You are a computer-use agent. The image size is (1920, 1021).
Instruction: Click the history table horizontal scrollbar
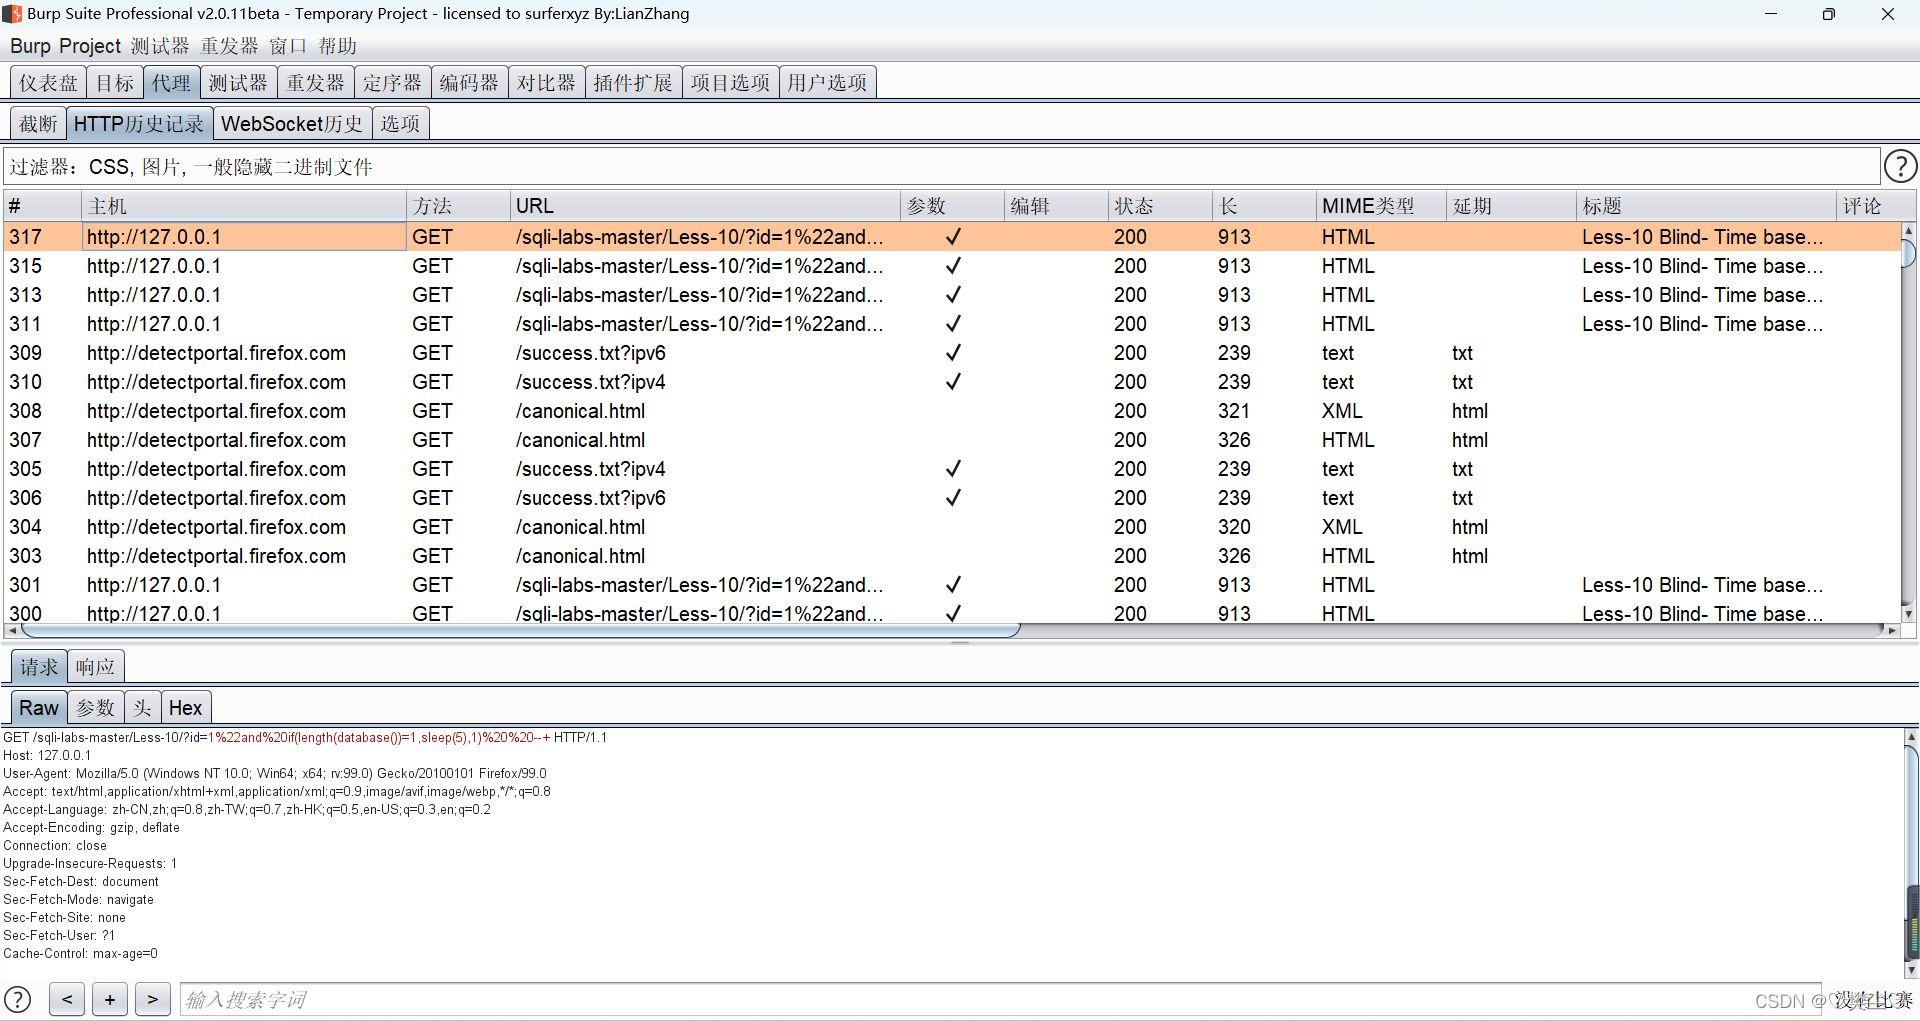pos(520,630)
